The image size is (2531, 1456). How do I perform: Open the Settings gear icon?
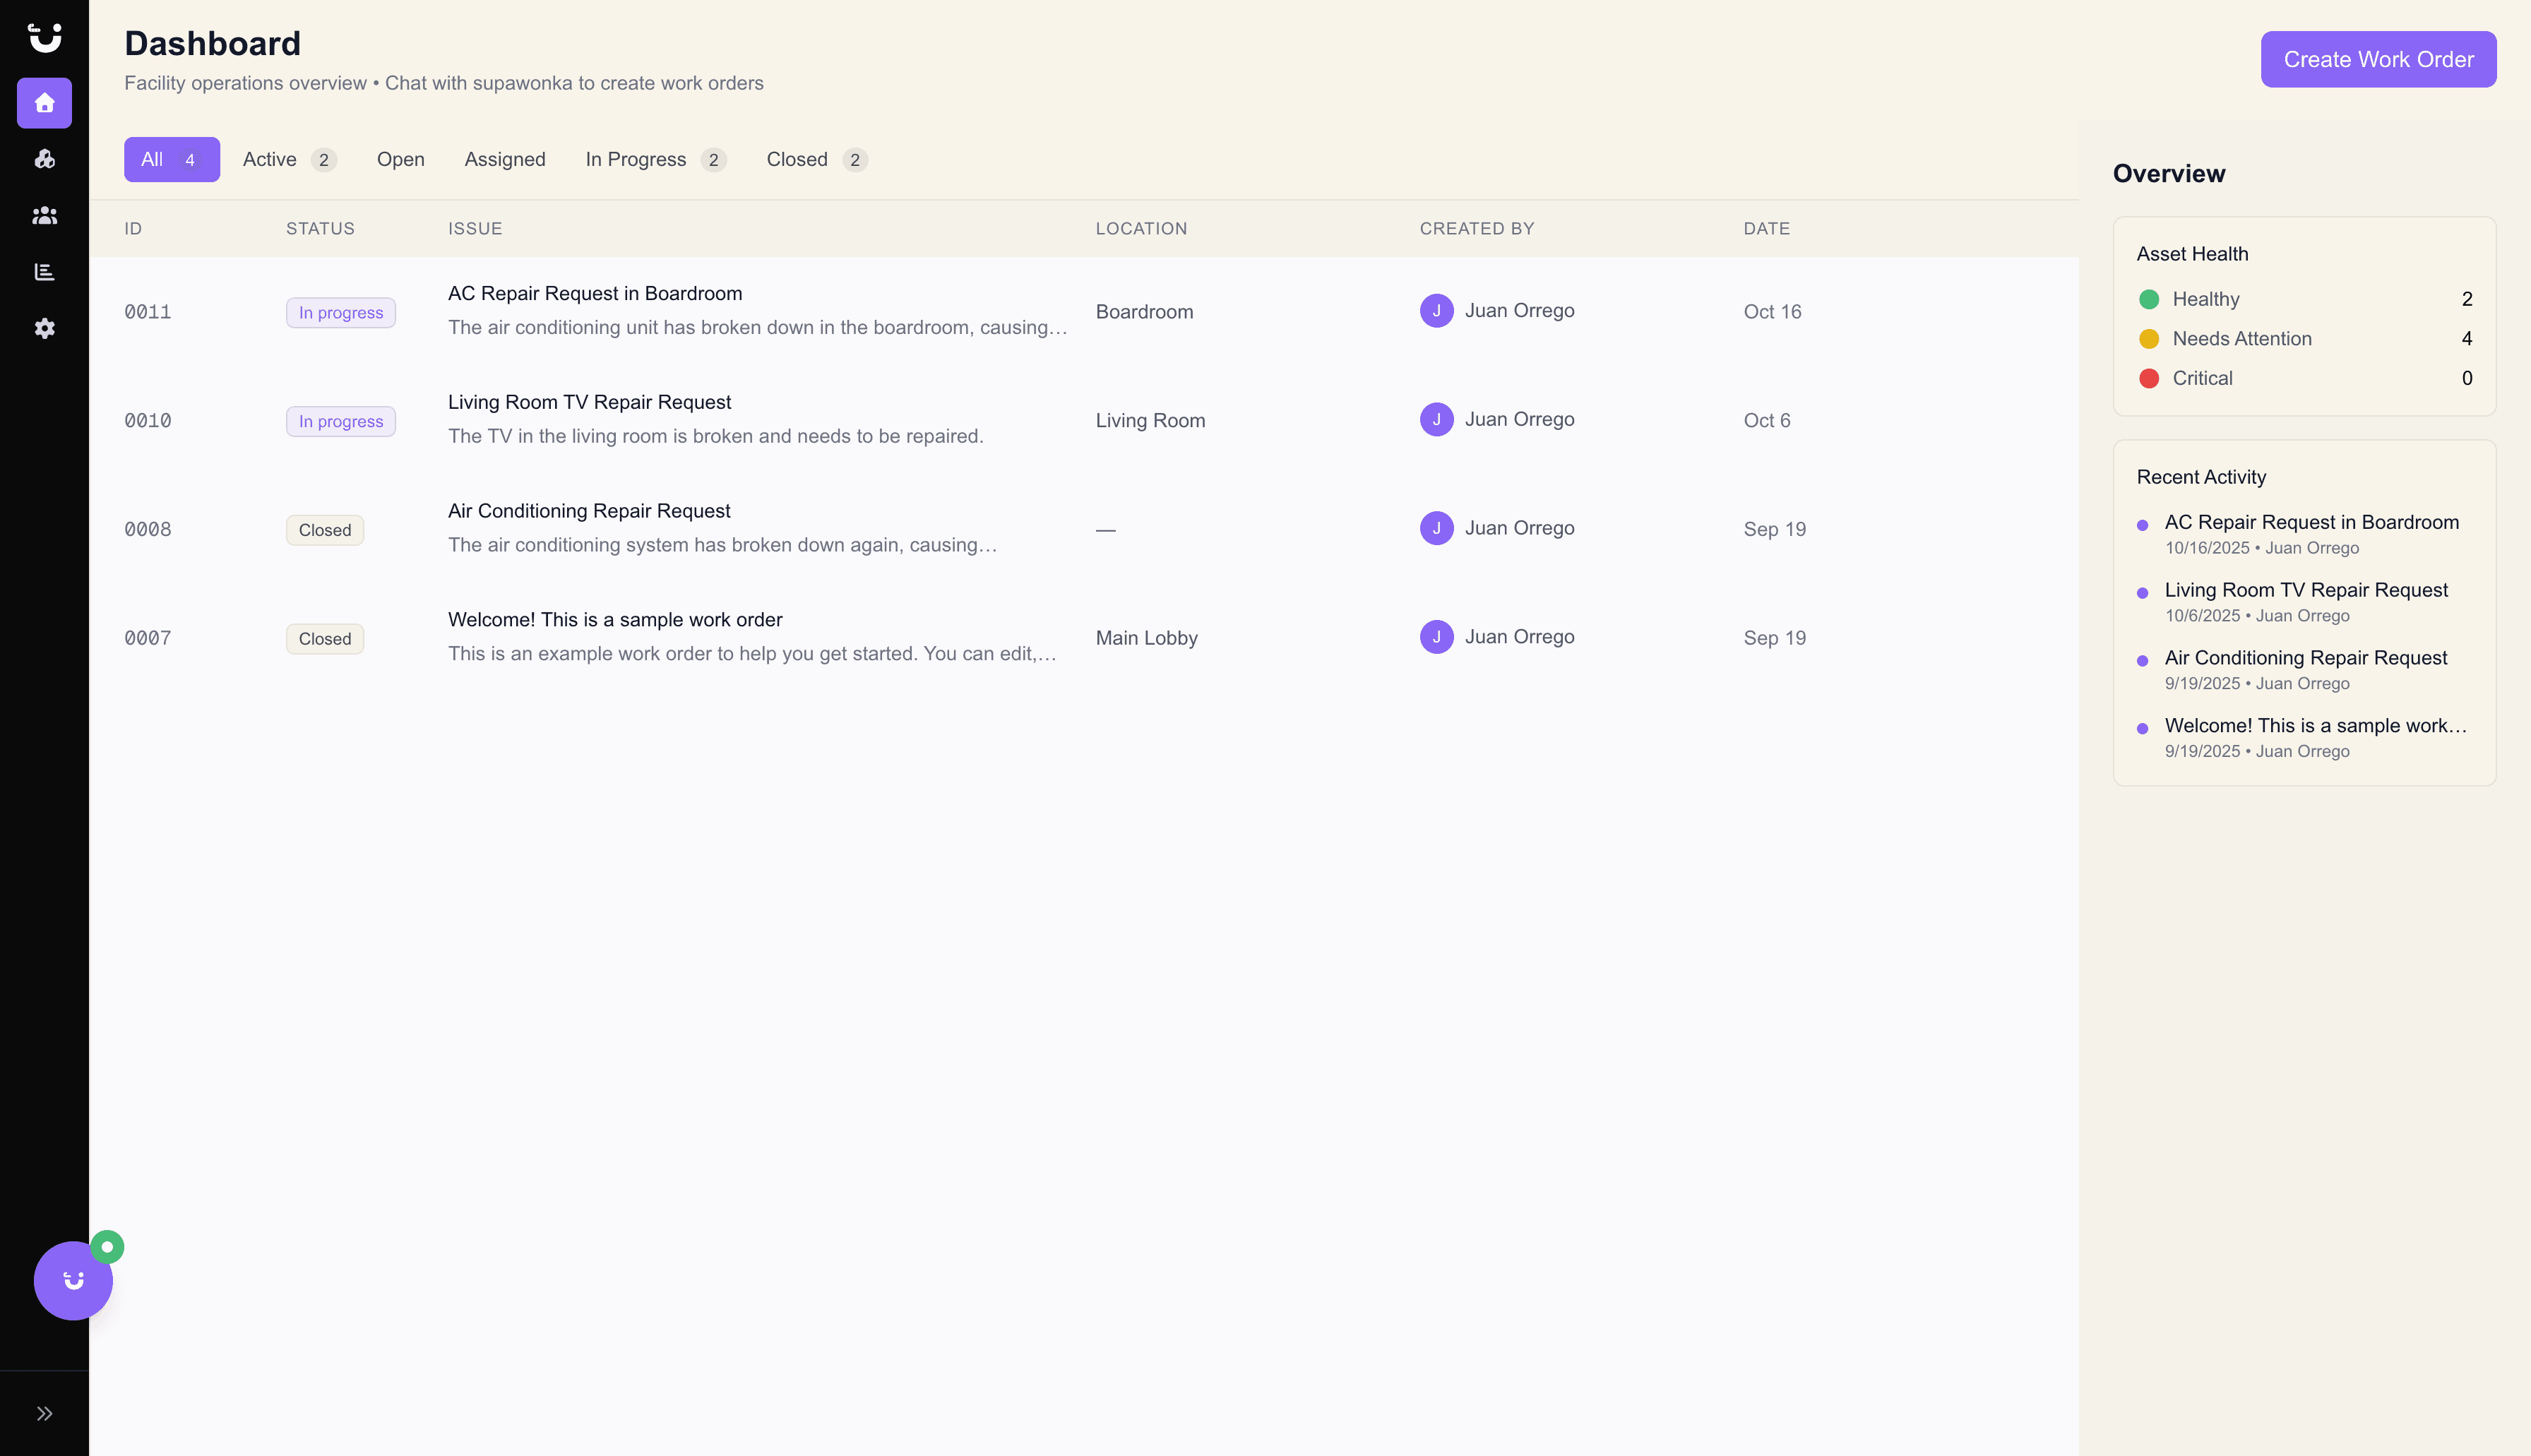click(x=44, y=328)
